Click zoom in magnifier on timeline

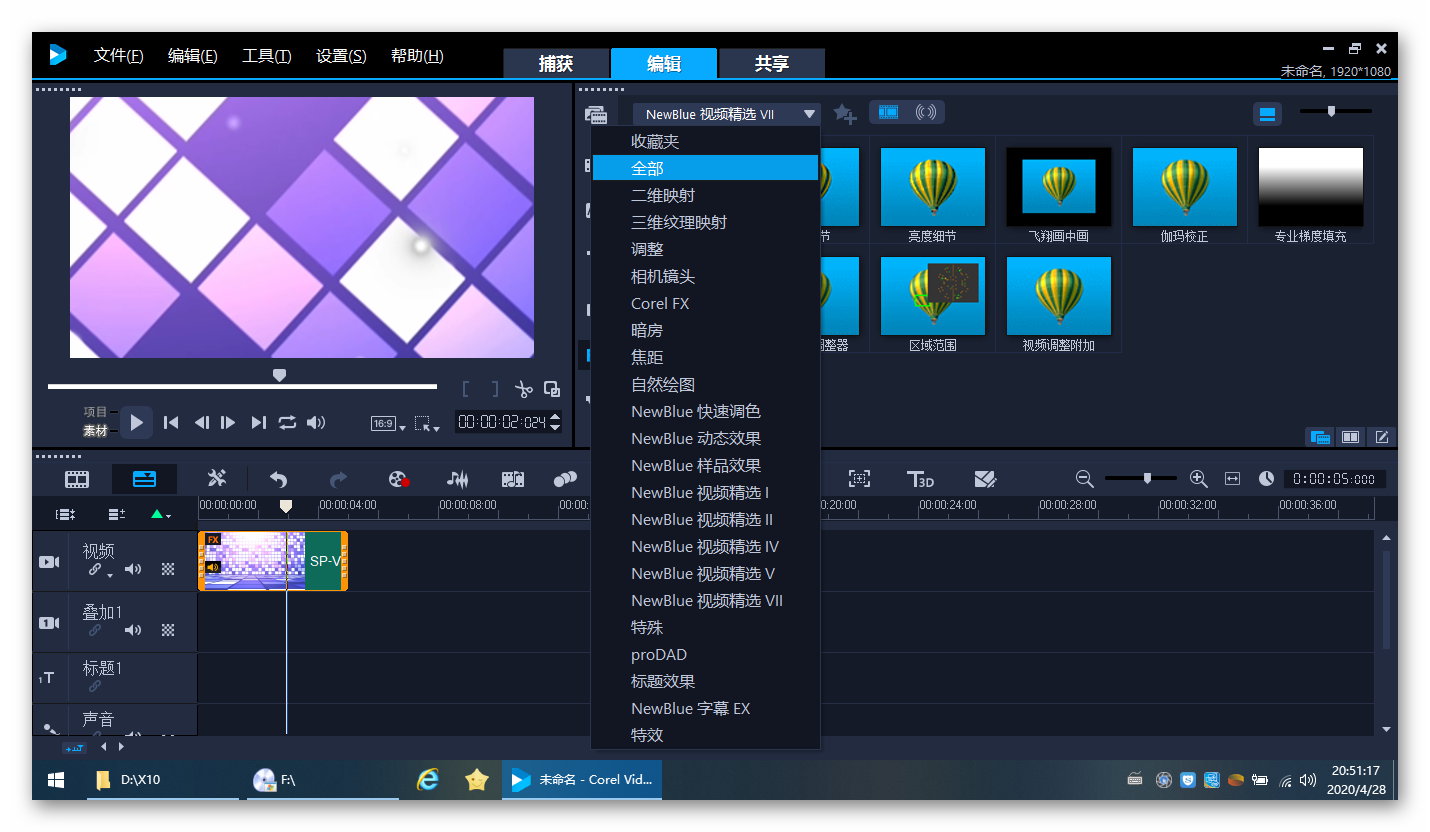[x=1199, y=479]
